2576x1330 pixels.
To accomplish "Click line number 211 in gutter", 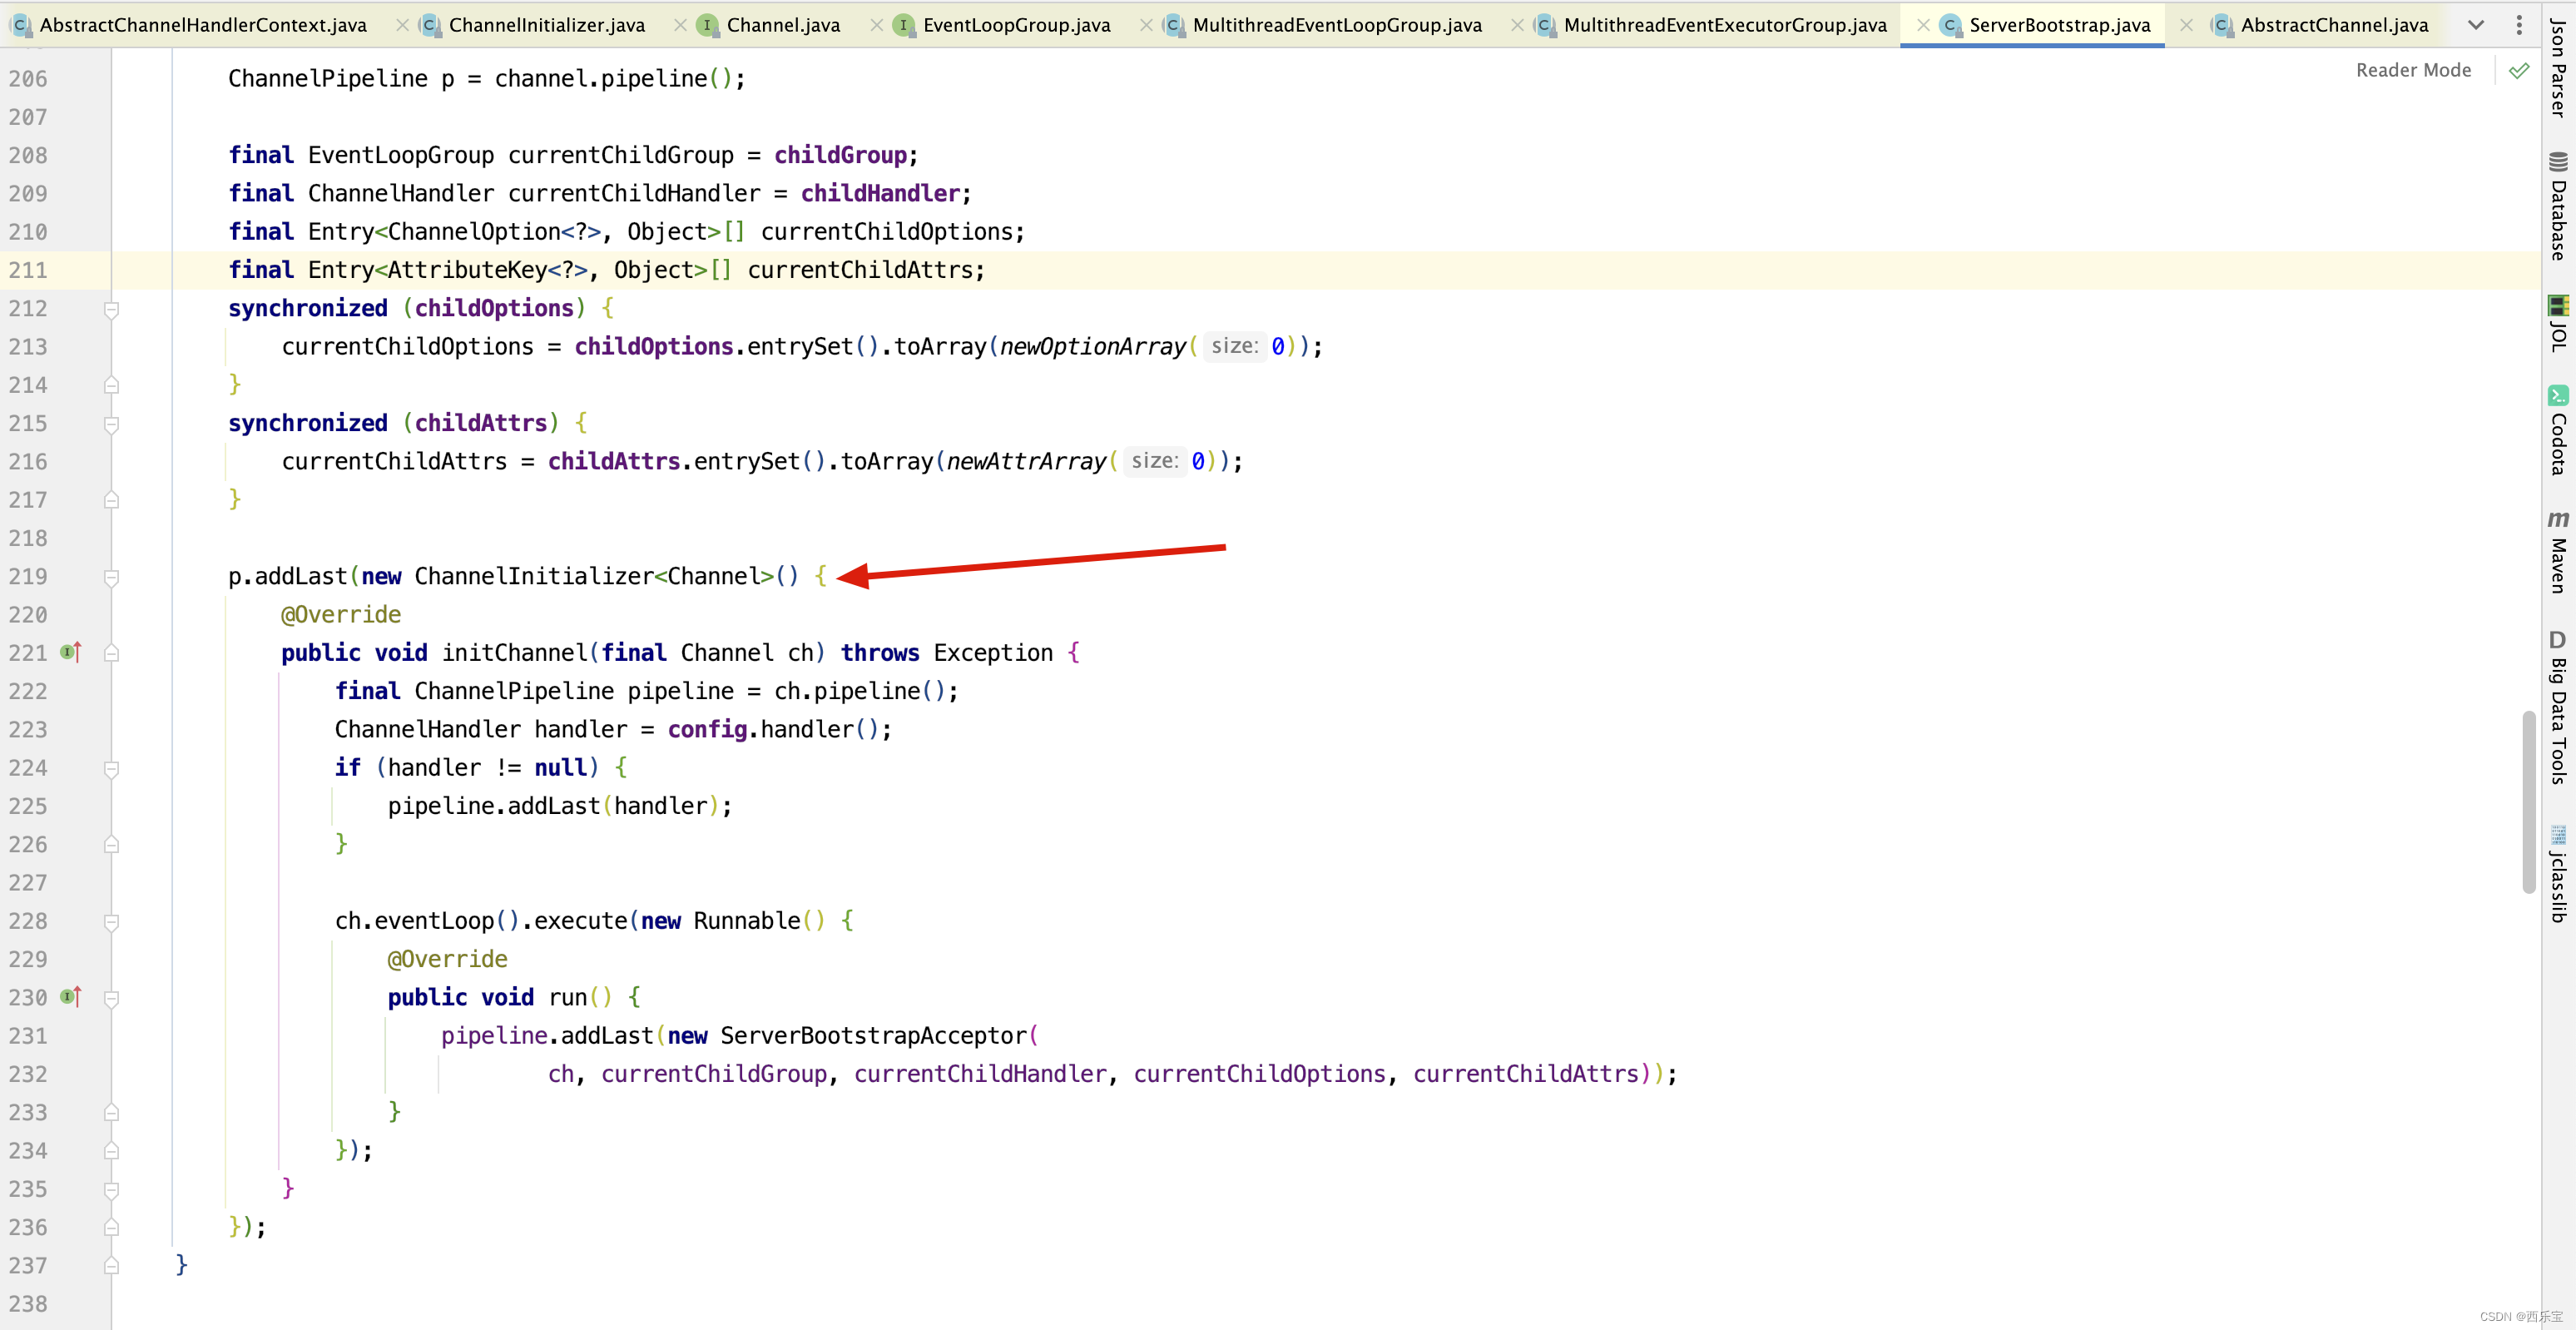I will click(x=28, y=271).
